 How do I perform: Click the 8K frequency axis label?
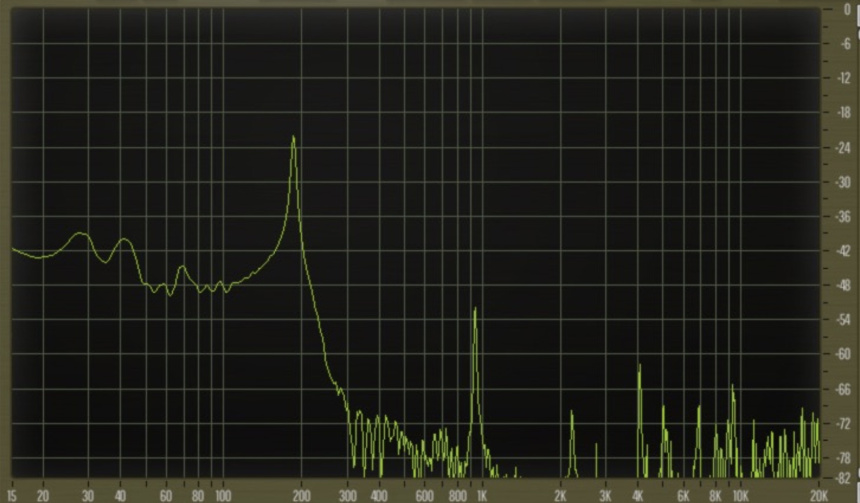[716, 496]
